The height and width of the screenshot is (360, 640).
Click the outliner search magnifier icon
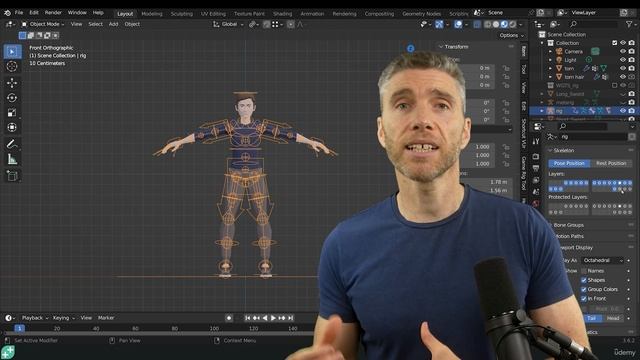click(x=573, y=24)
